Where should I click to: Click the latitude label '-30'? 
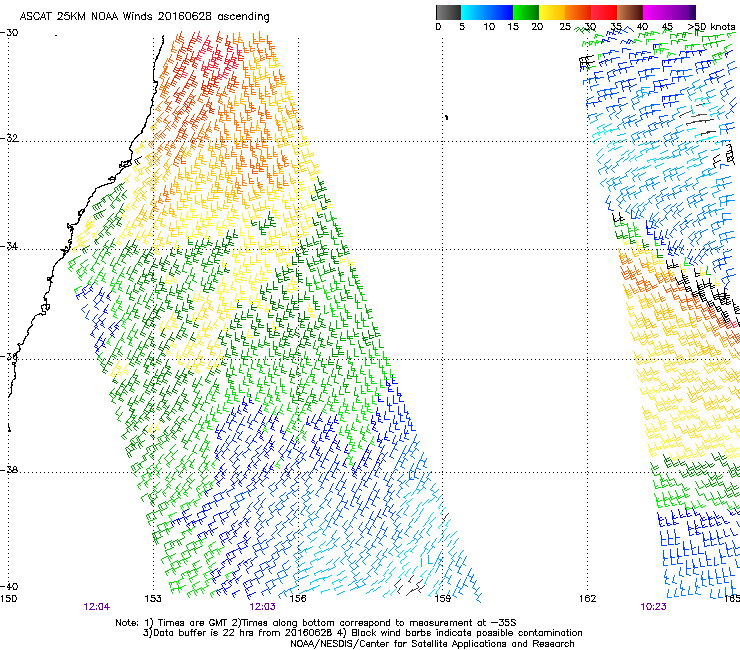(9, 33)
